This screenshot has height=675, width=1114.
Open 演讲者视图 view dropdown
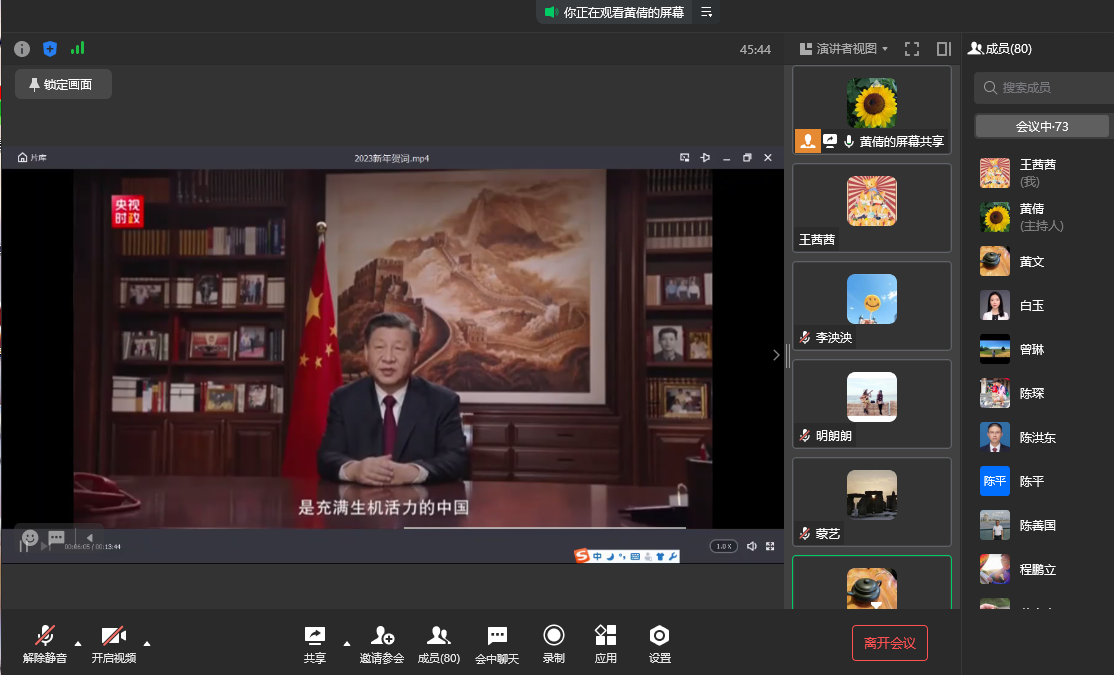point(844,49)
